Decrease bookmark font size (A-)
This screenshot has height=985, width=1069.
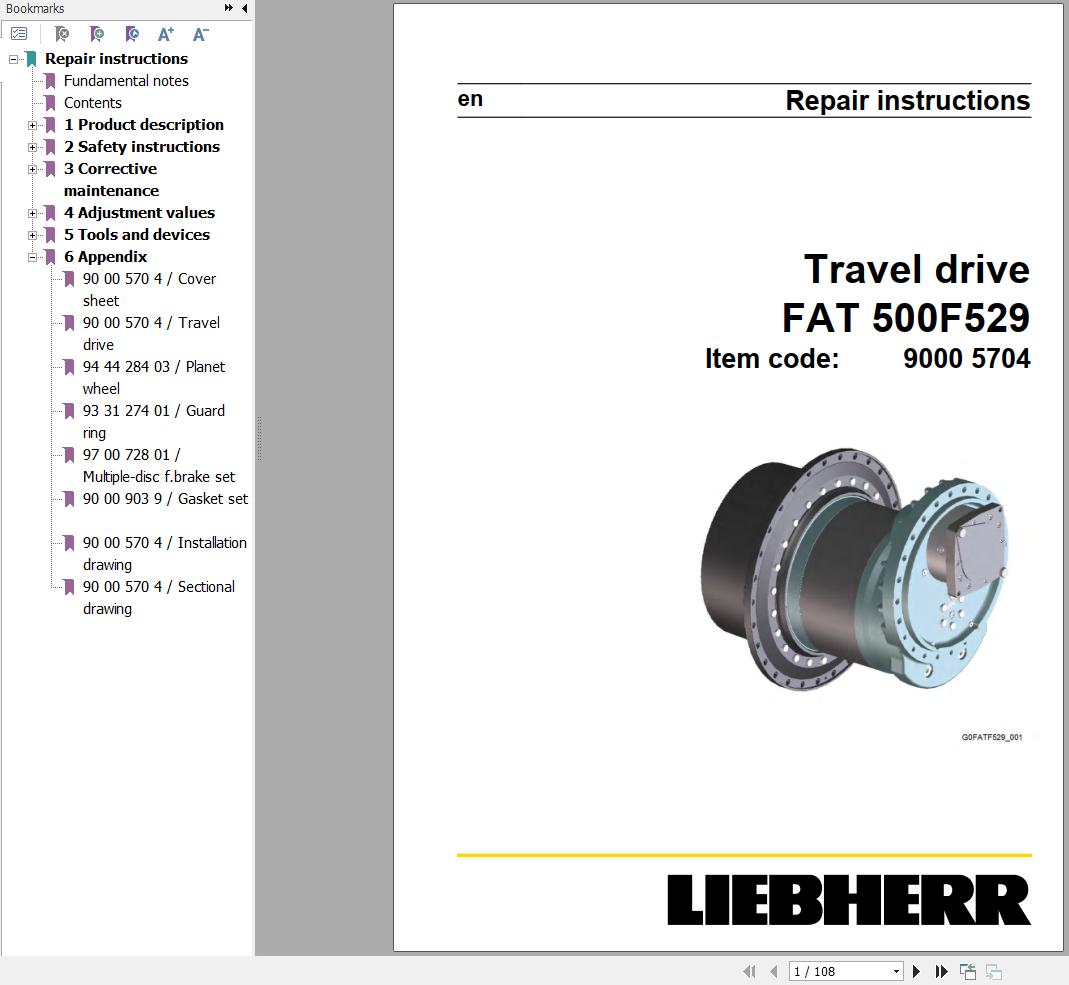(x=200, y=33)
